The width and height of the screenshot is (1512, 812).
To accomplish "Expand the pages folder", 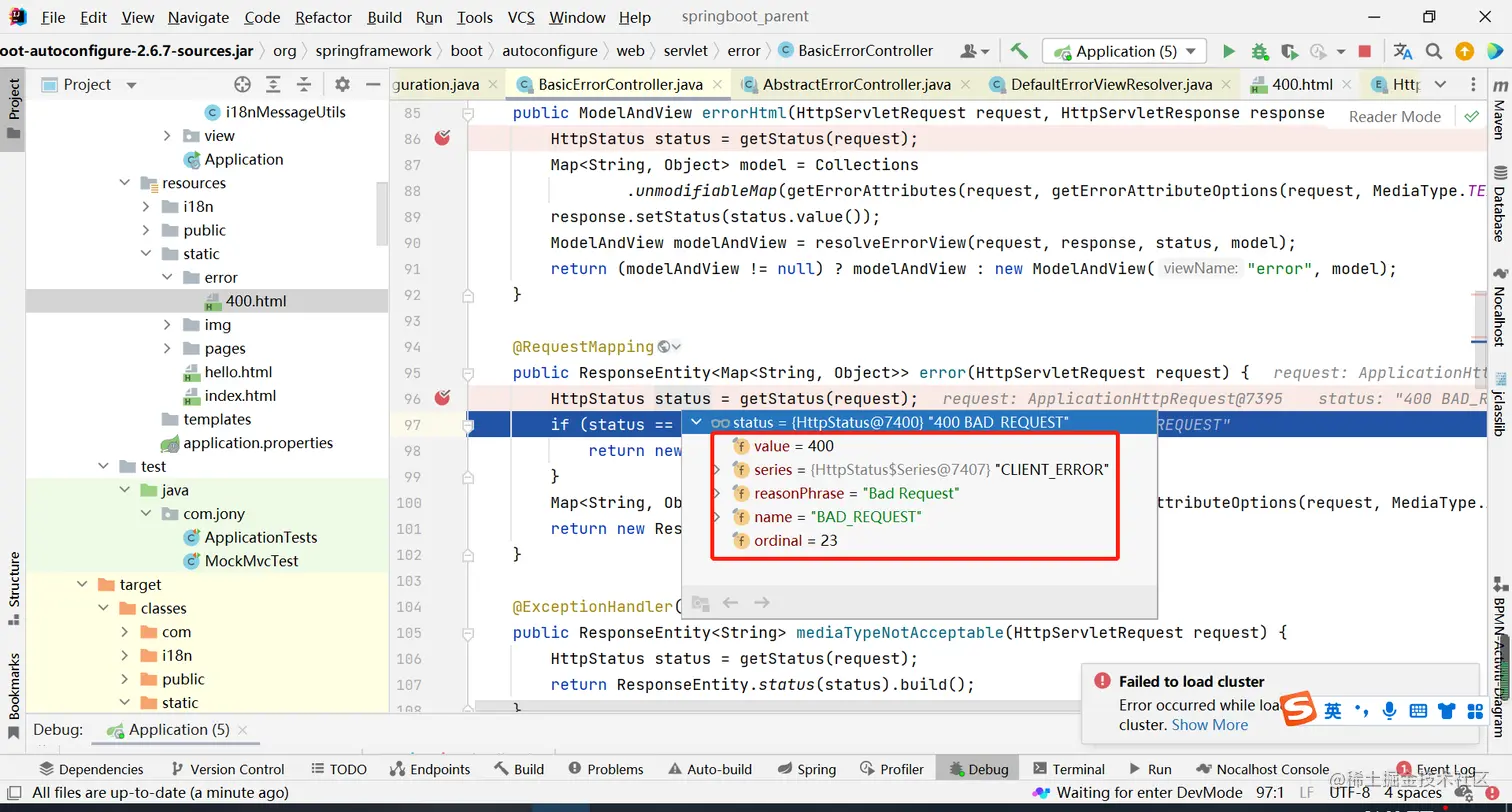I will pos(167,349).
